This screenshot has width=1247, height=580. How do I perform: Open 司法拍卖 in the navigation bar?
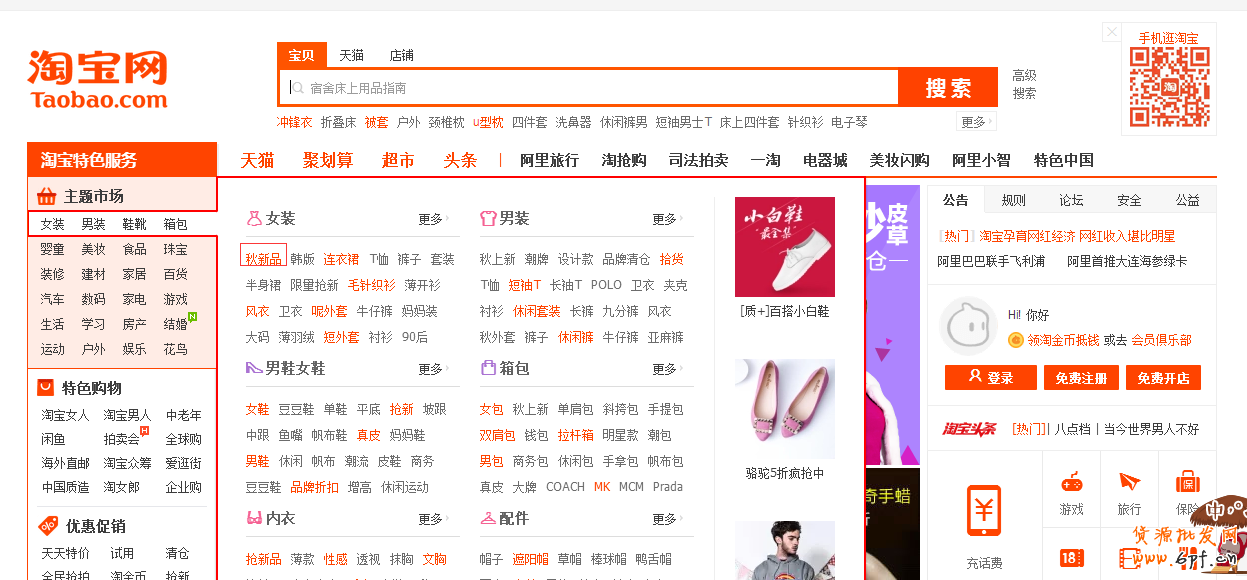coord(698,160)
